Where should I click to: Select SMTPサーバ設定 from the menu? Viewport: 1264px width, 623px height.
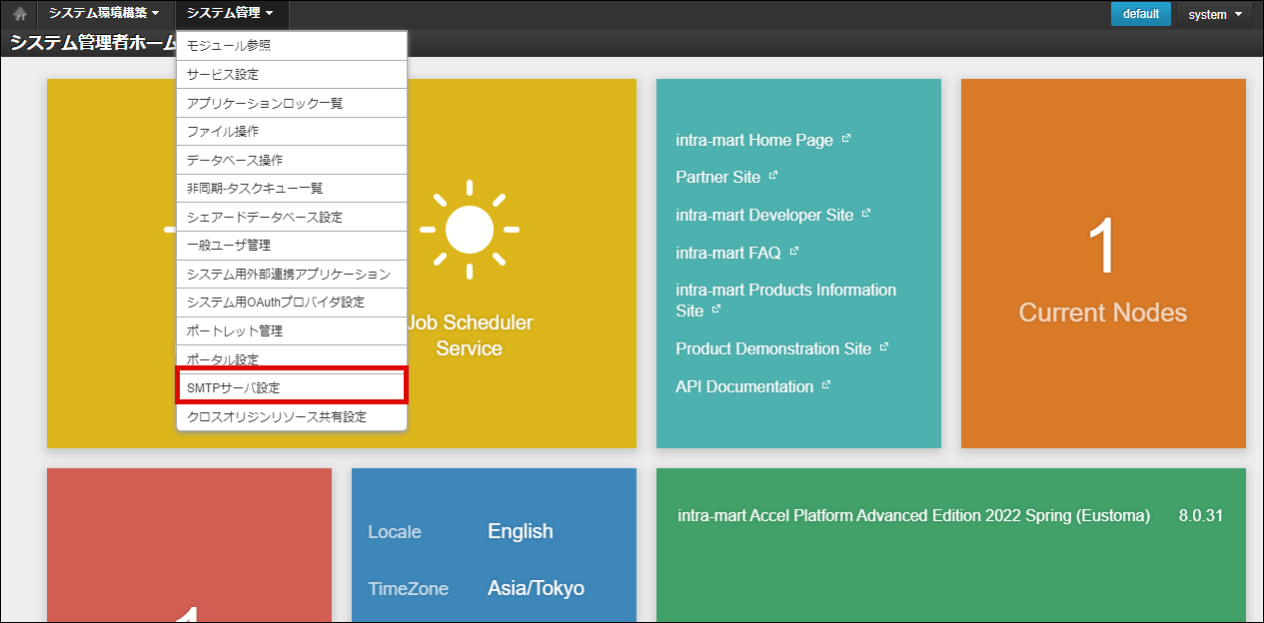pos(292,387)
